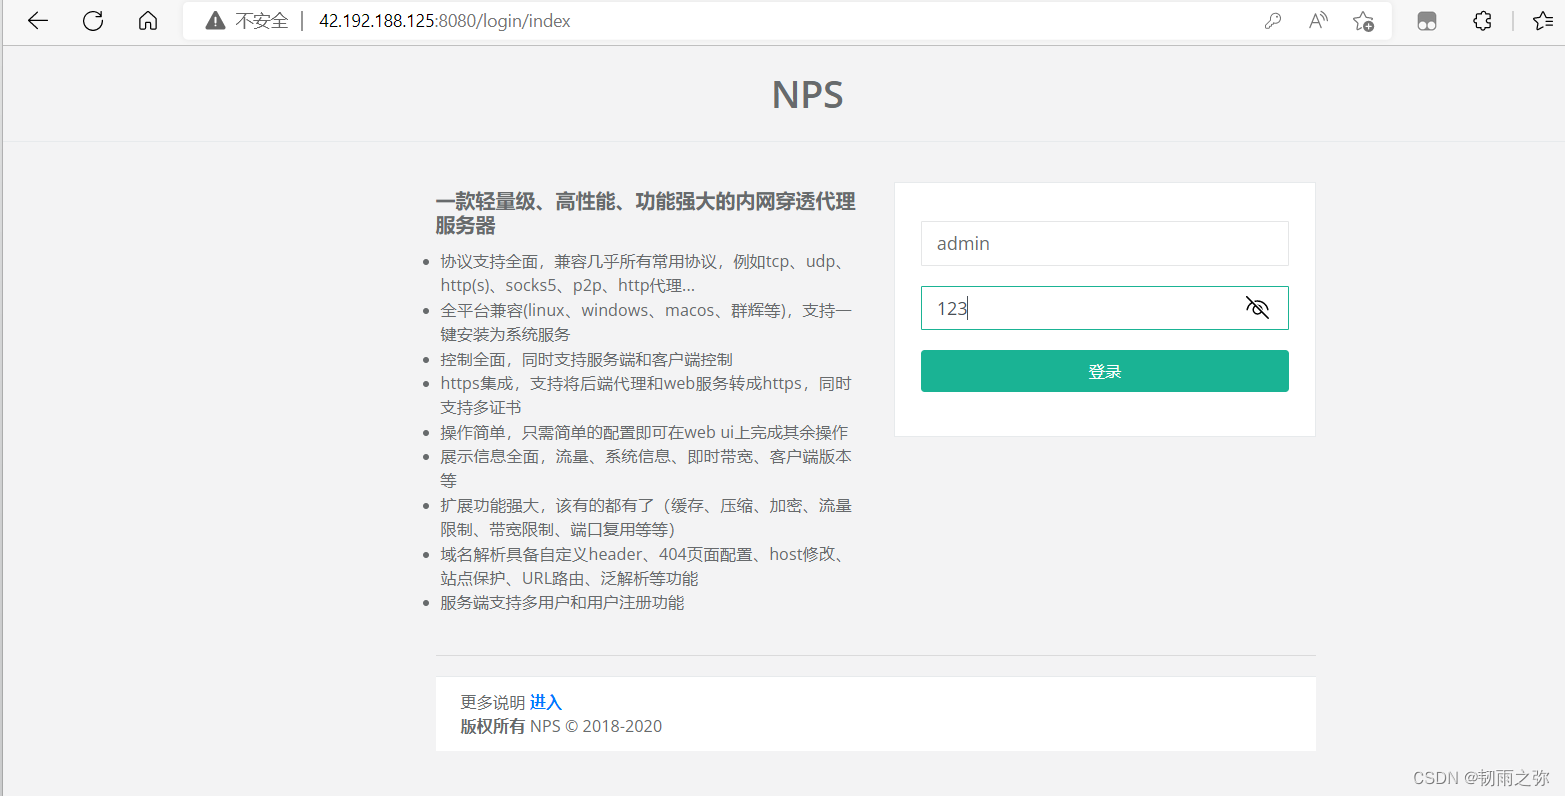Open saved passwords via the key icon

(1273, 21)
